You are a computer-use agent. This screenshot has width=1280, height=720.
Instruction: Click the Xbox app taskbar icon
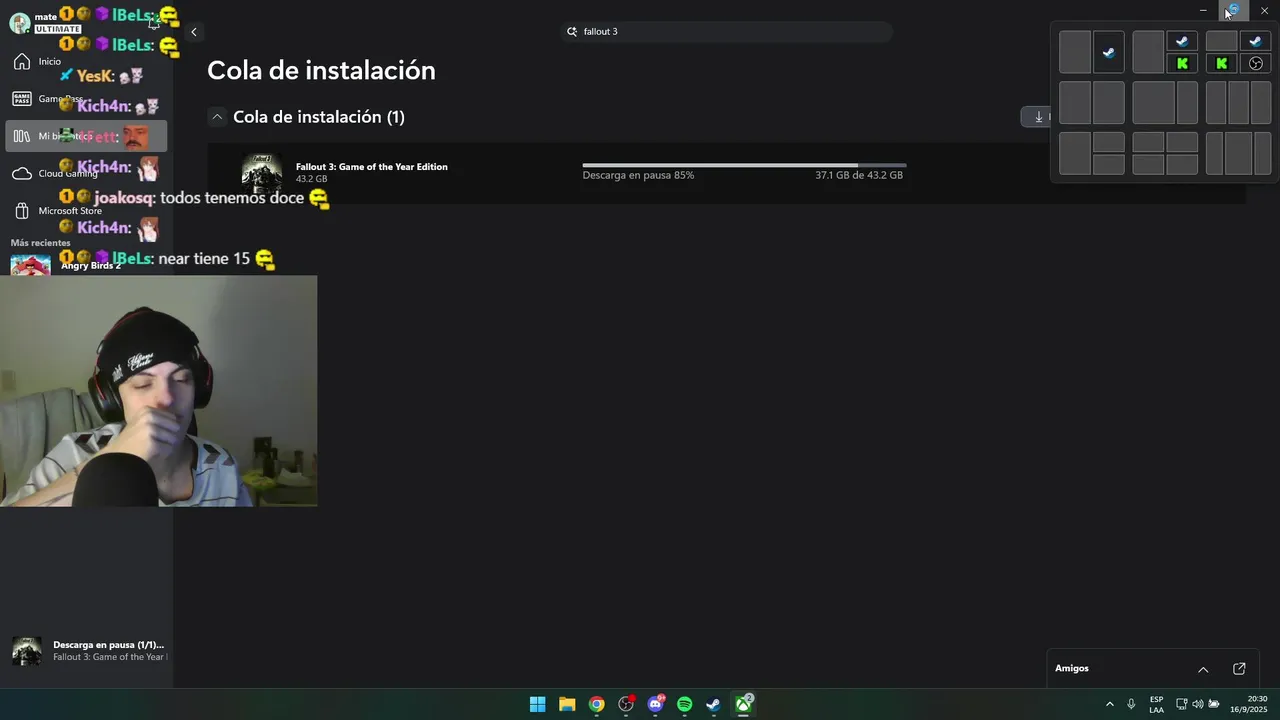pos(743,704)
